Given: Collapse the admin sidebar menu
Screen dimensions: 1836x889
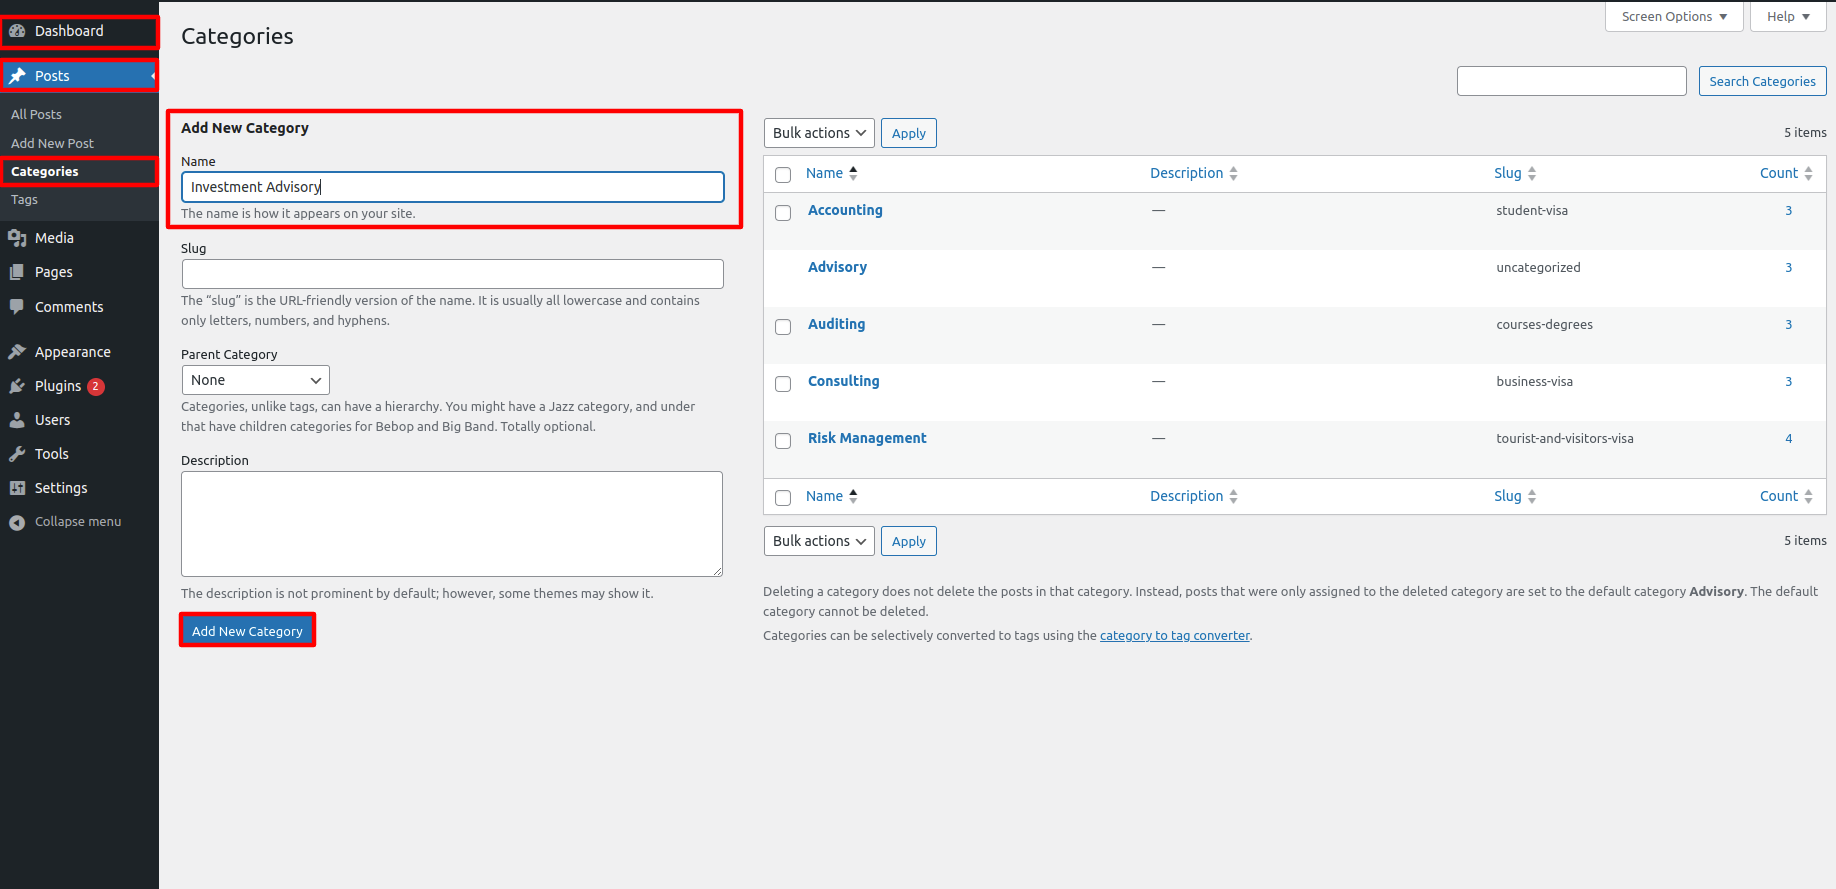Looking at the screenshot, I should pyautogui.click(x=66, y=522).
